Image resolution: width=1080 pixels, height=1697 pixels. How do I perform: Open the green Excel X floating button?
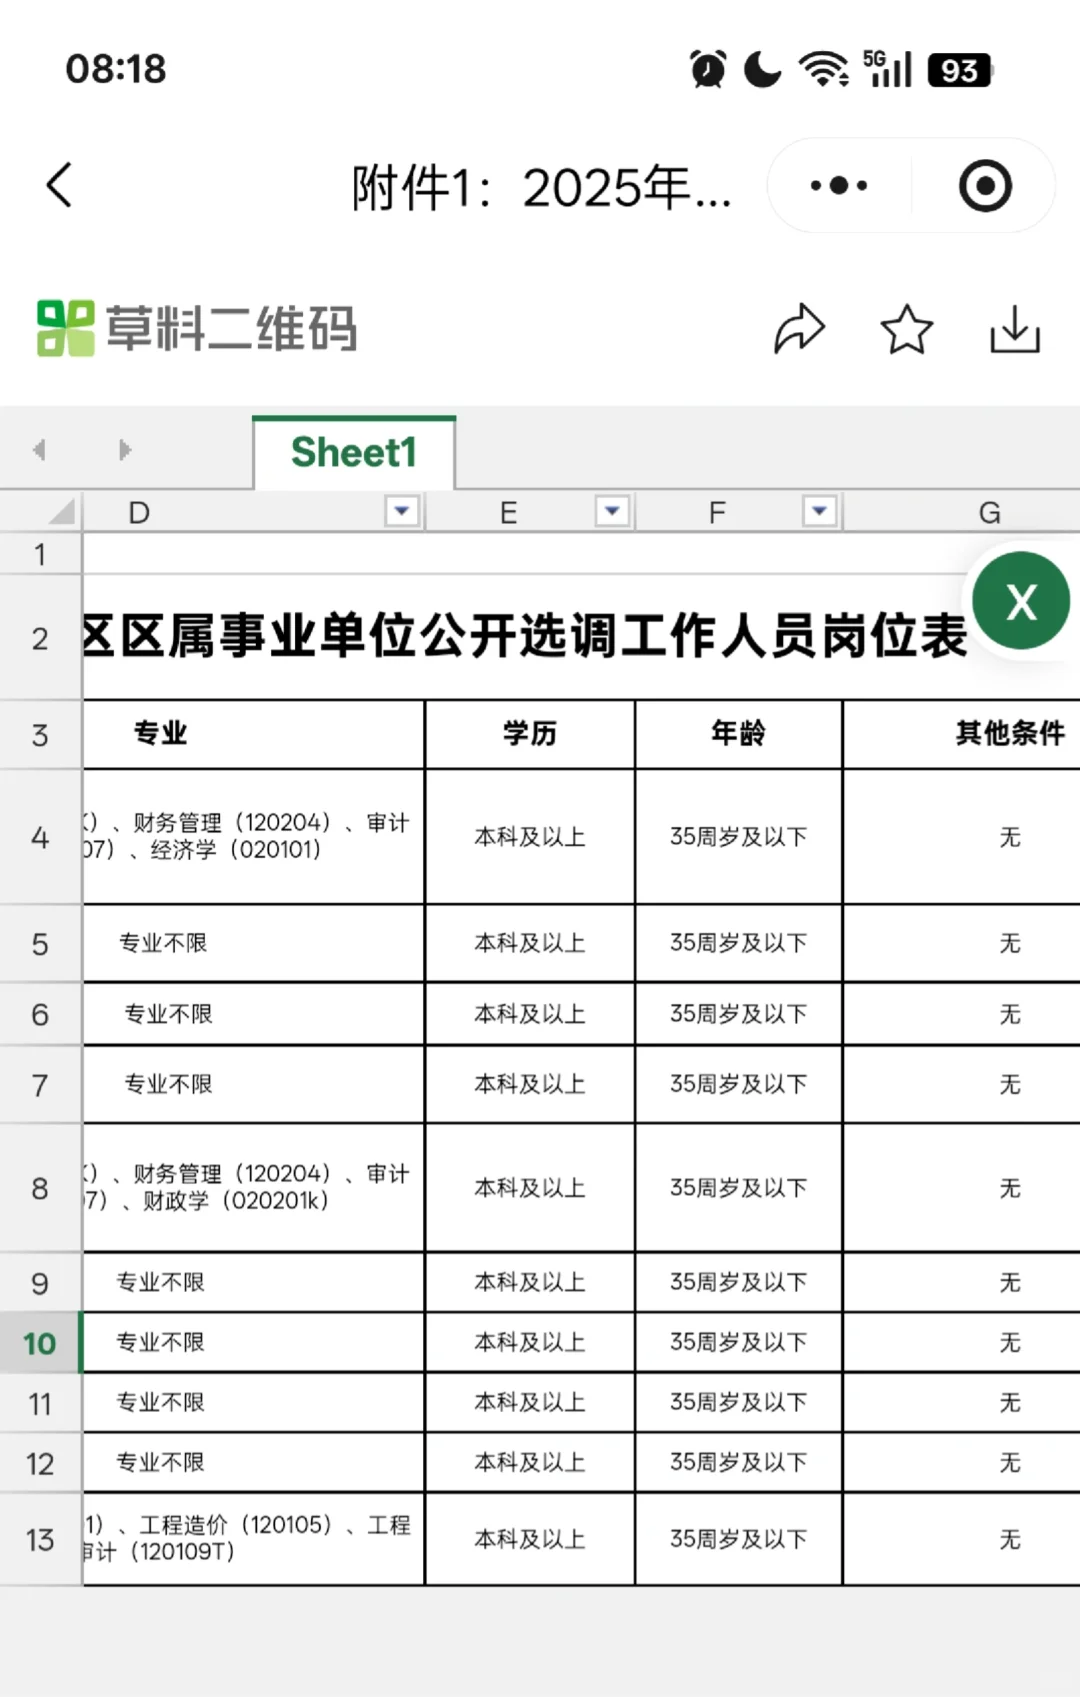(1021, 601)
